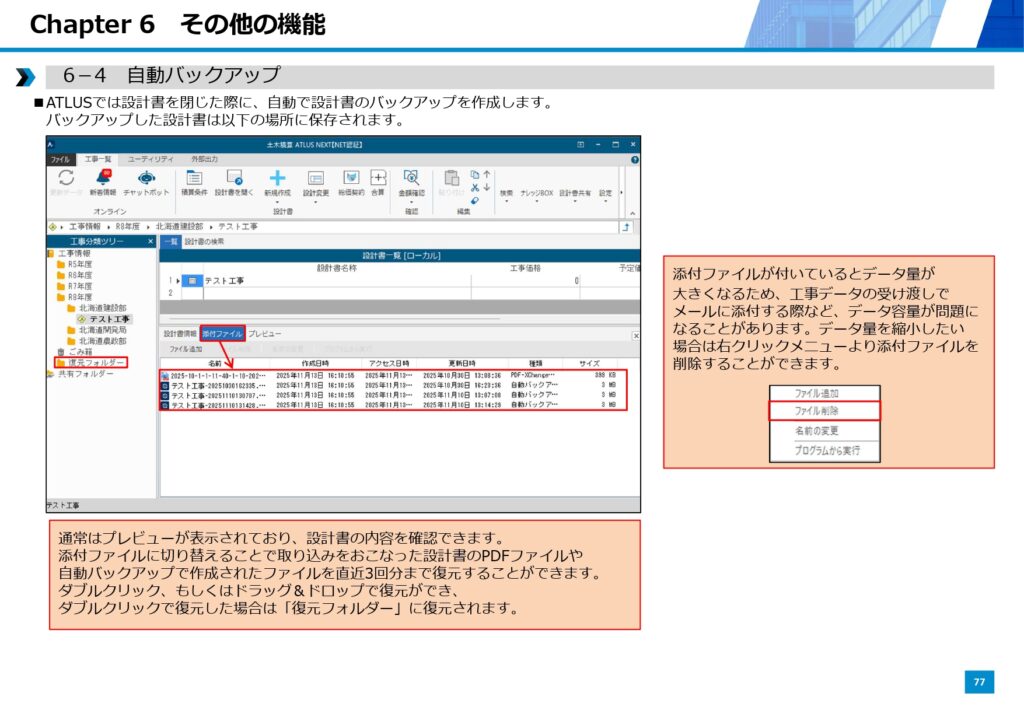
Task: Open the 検索 dropdown in ribbon
Action: tap(506, 193)
